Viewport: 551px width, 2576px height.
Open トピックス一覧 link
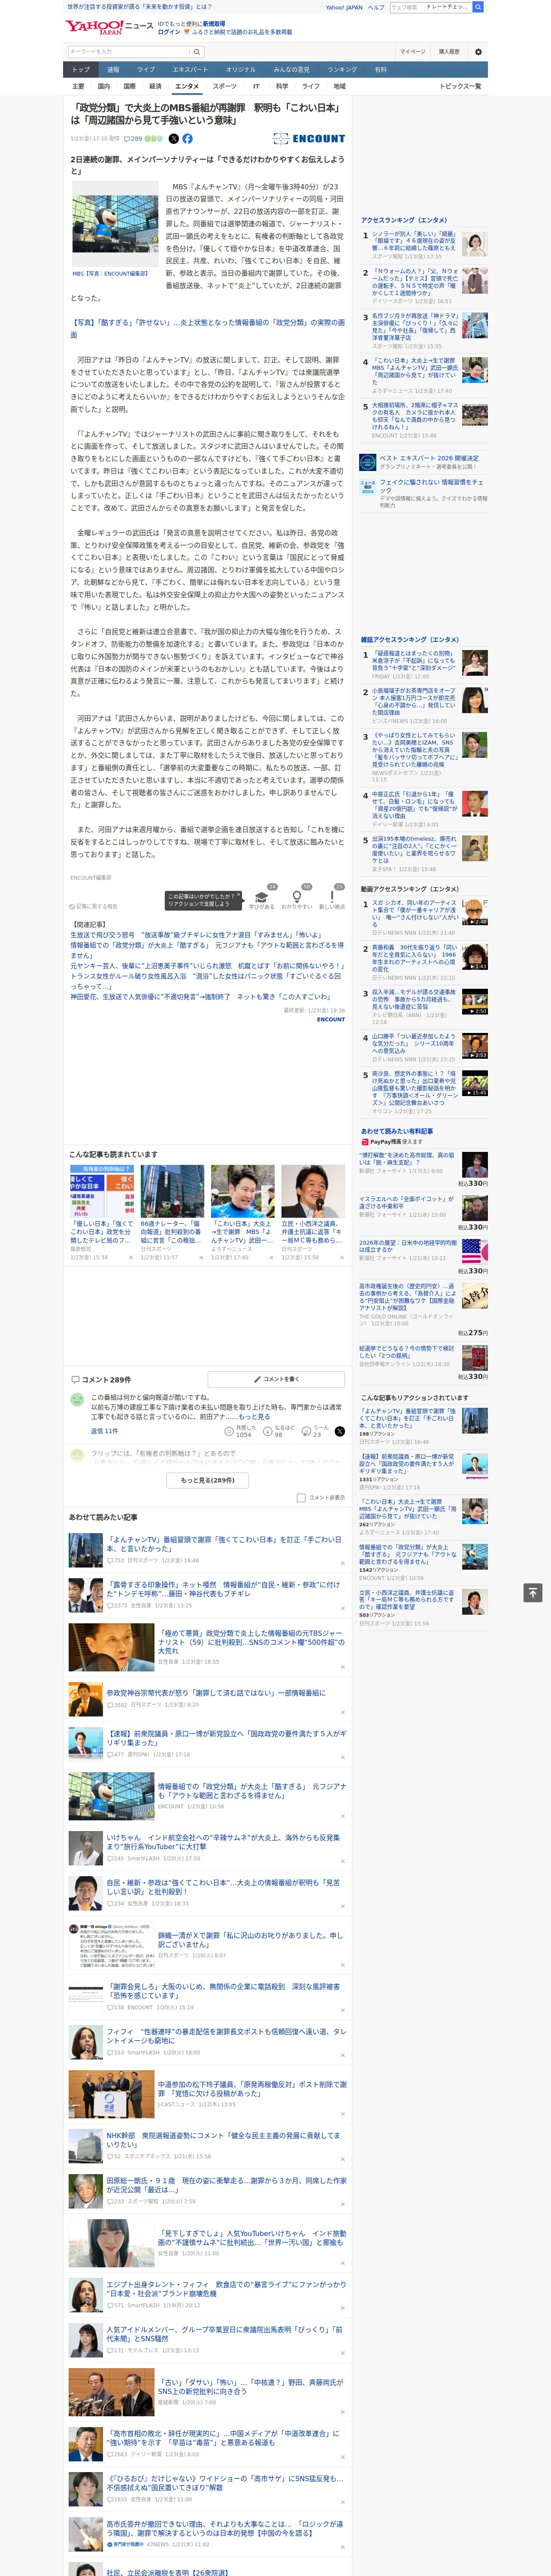coord(460,86)
